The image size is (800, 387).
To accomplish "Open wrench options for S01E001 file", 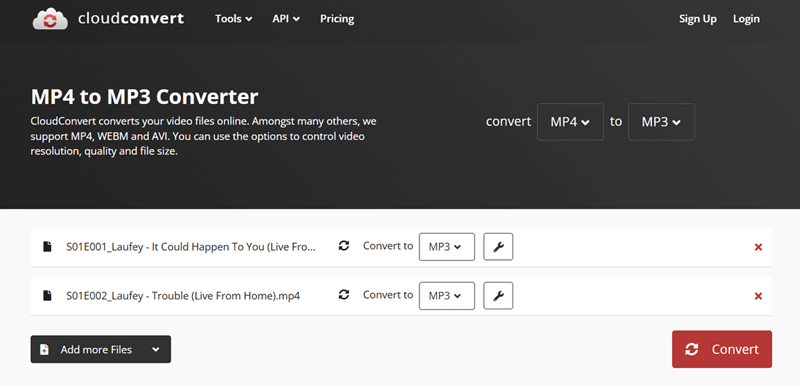I will [x=498, y=247].
